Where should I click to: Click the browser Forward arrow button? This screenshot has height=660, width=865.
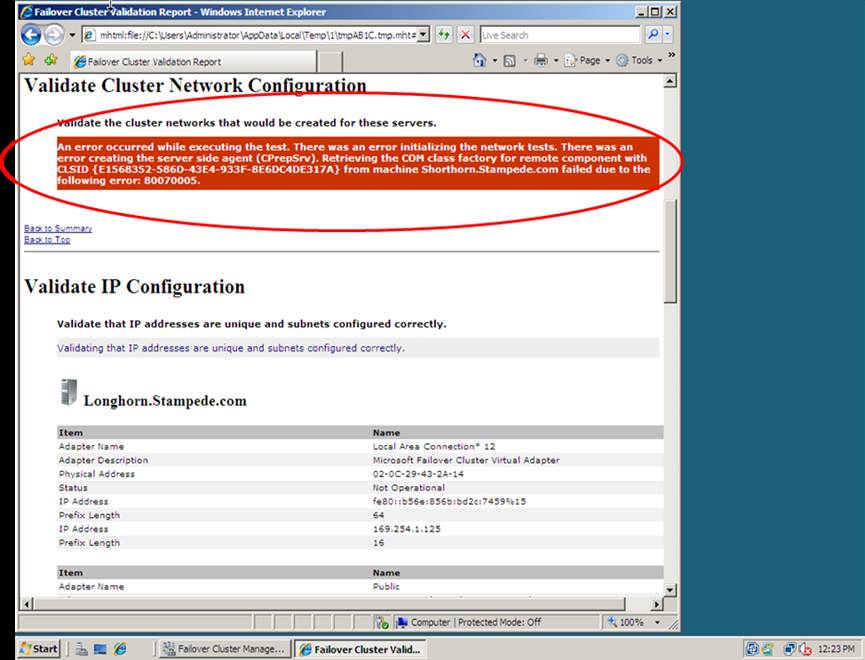pyautogui.click(x=54, y=35)
